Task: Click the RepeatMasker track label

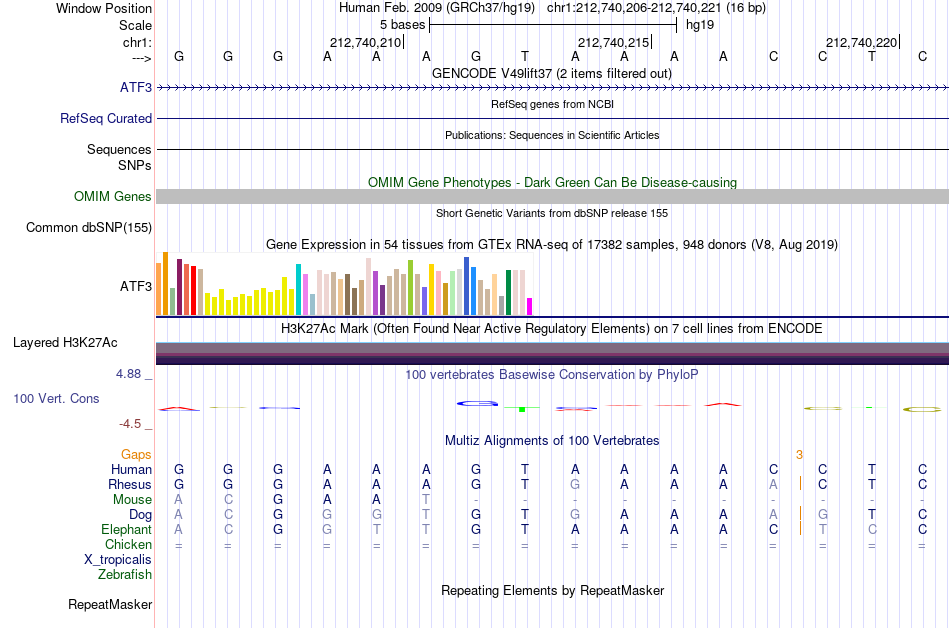Action: pos(110,605)
